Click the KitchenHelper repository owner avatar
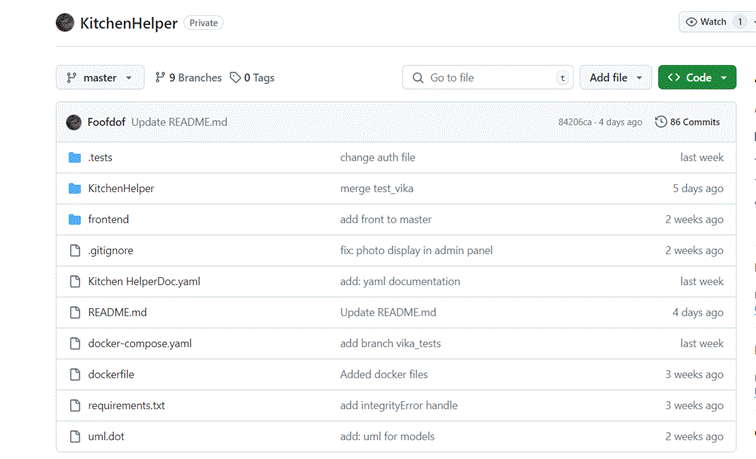Screen dimensions: 756x459 pyautogui.click(x=65, y=23)
